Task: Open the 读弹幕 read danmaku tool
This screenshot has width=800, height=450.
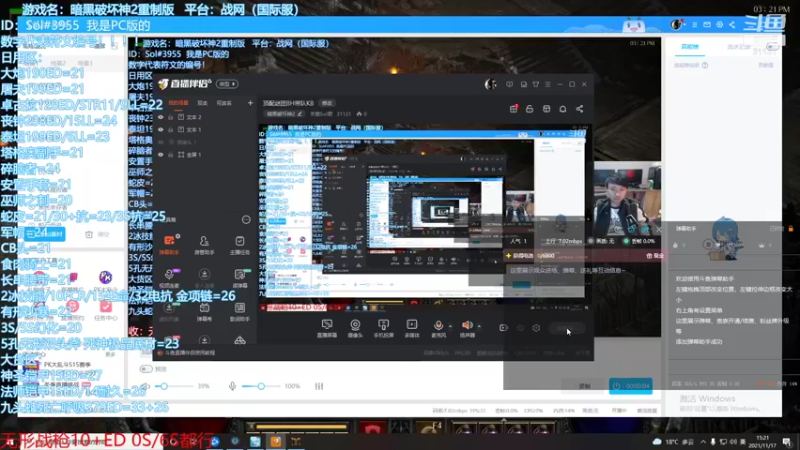Action: click(x=239, y=278)
